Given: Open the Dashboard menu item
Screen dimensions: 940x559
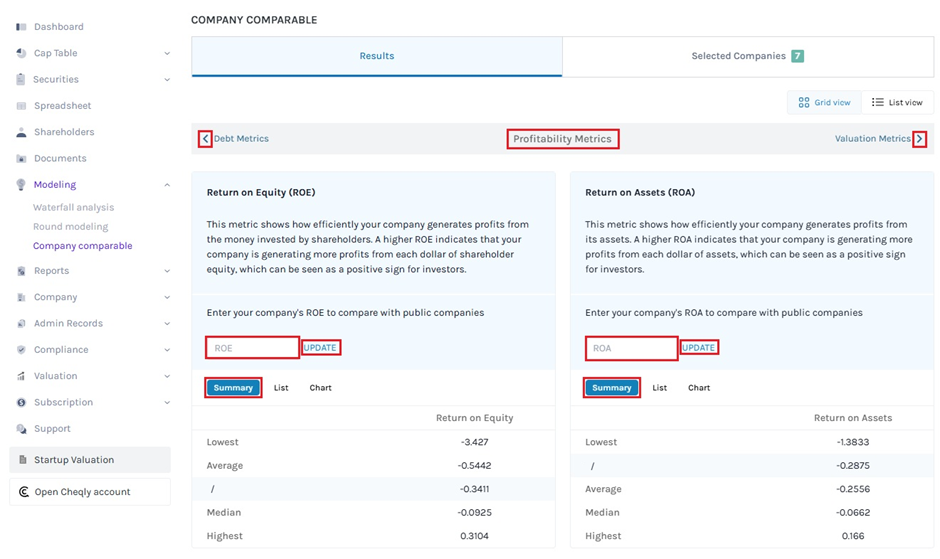Looking at the screenshot, I should click(59, 26).
